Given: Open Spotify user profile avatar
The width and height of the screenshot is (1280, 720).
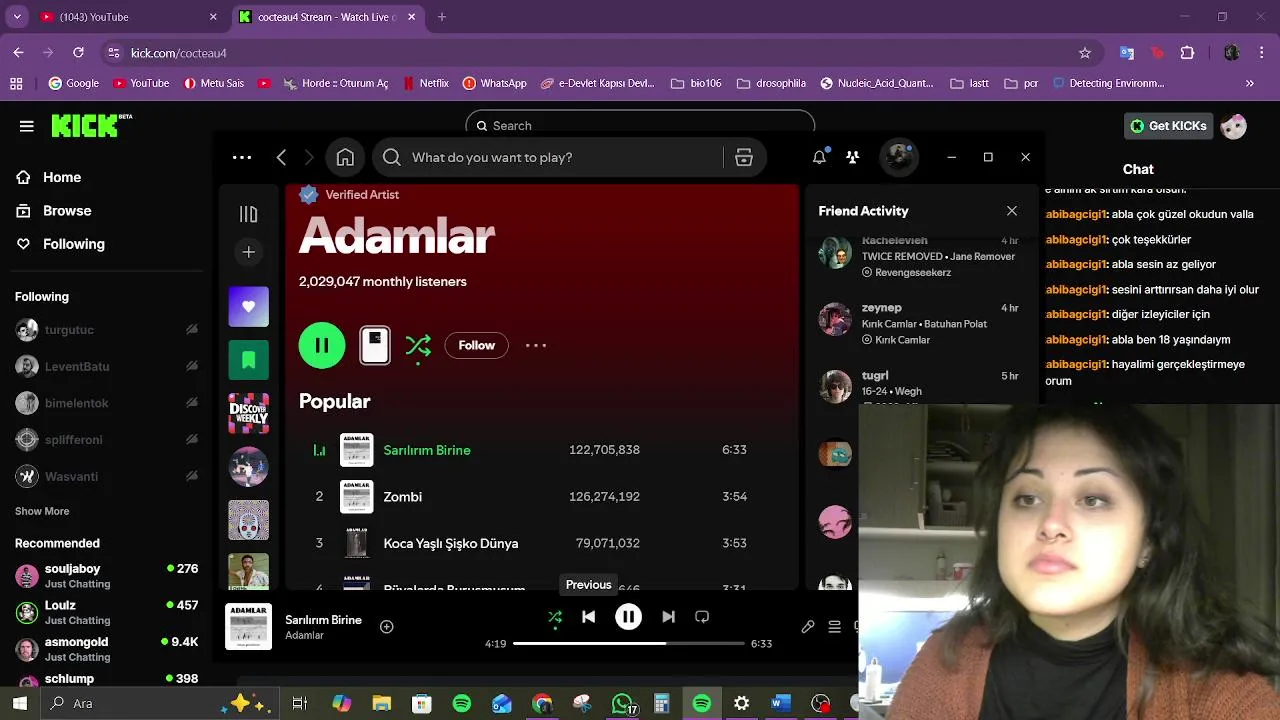Looking at the screenshot, I should click(899, 157).
